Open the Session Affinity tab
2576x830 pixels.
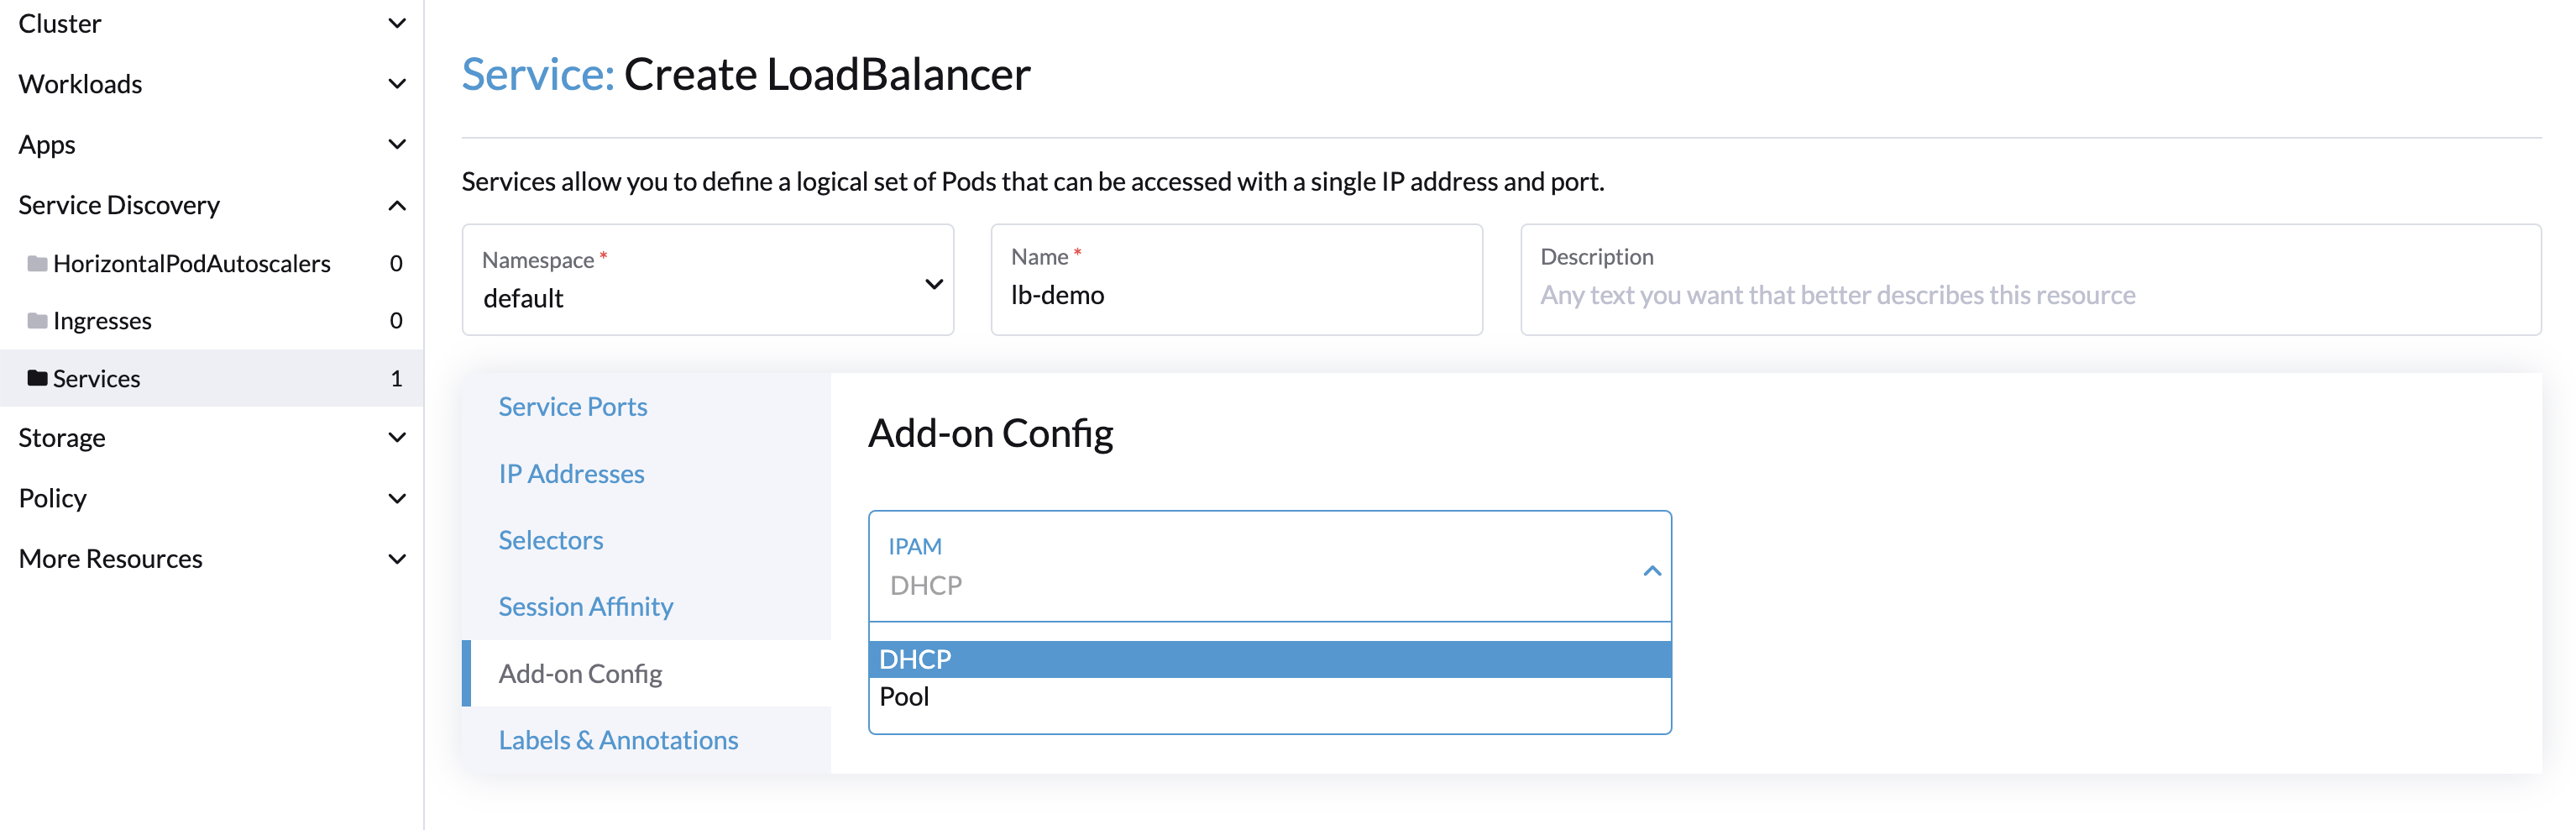click(585, 607)
